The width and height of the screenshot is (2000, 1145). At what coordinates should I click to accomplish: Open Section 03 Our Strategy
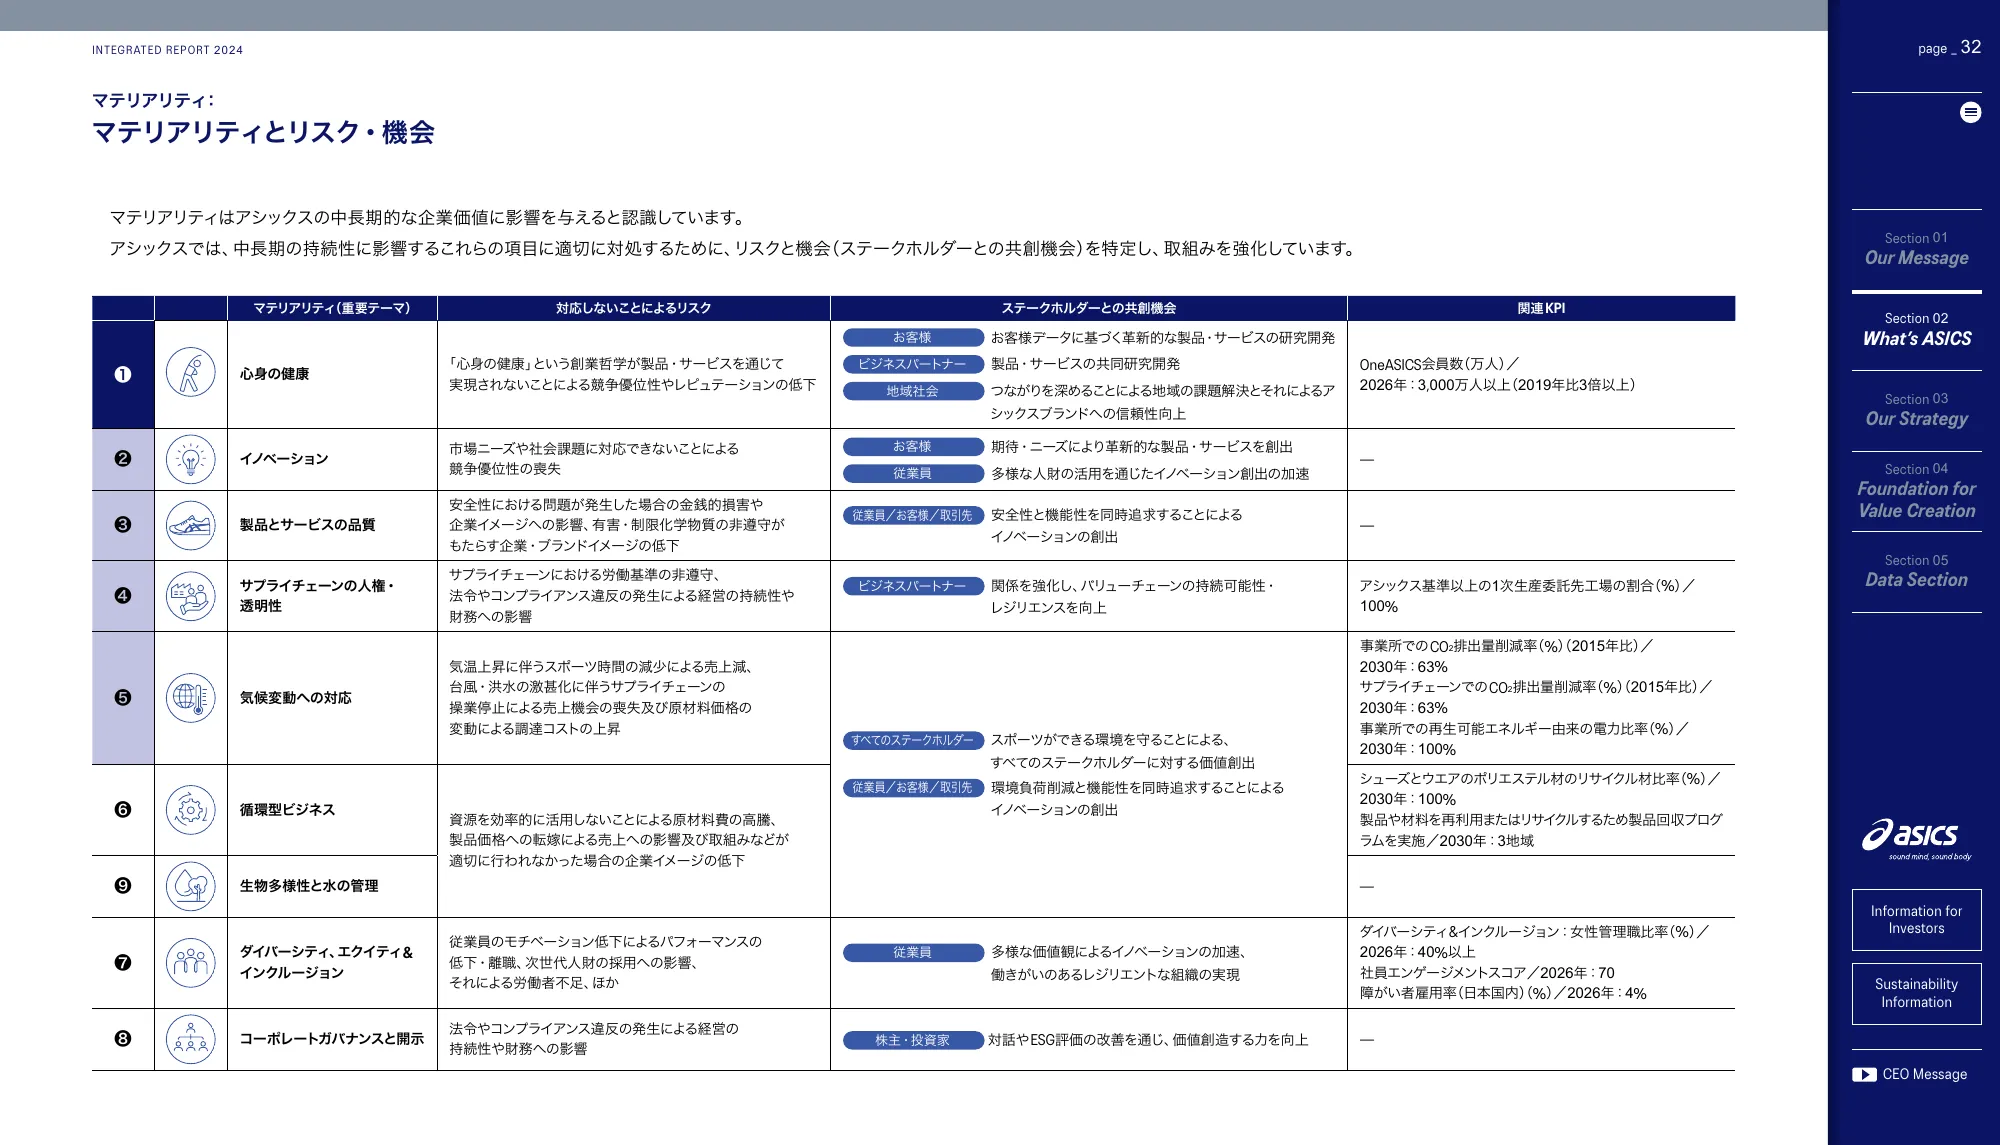1916,410
